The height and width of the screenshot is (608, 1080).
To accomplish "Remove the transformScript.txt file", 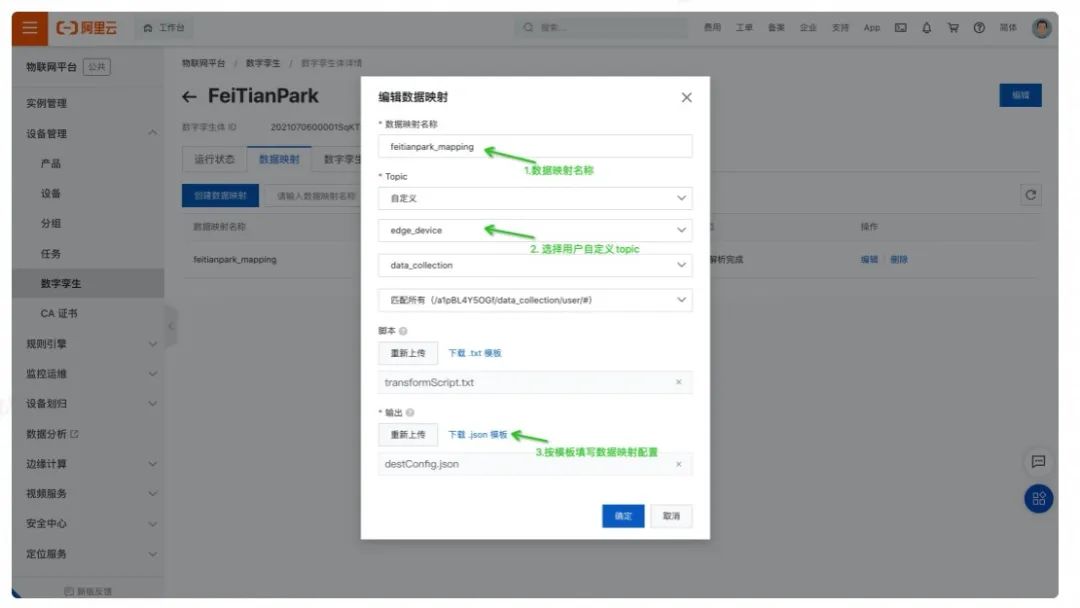I will point(678,382).
